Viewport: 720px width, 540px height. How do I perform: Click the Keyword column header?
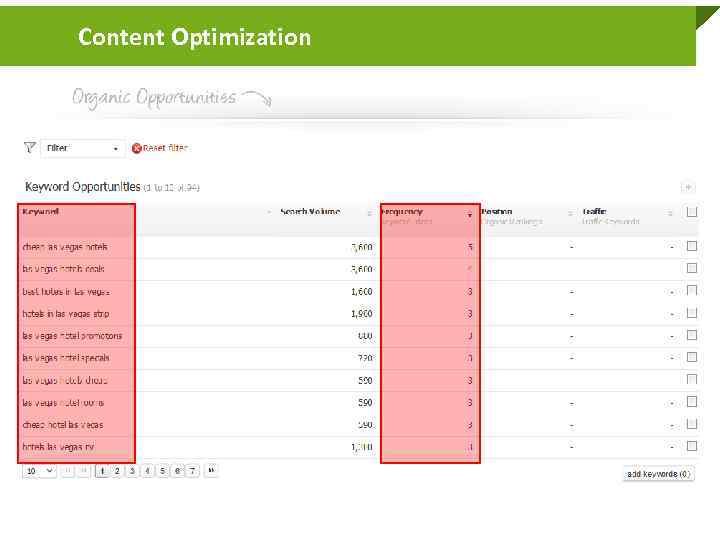(x=40, y=212)
